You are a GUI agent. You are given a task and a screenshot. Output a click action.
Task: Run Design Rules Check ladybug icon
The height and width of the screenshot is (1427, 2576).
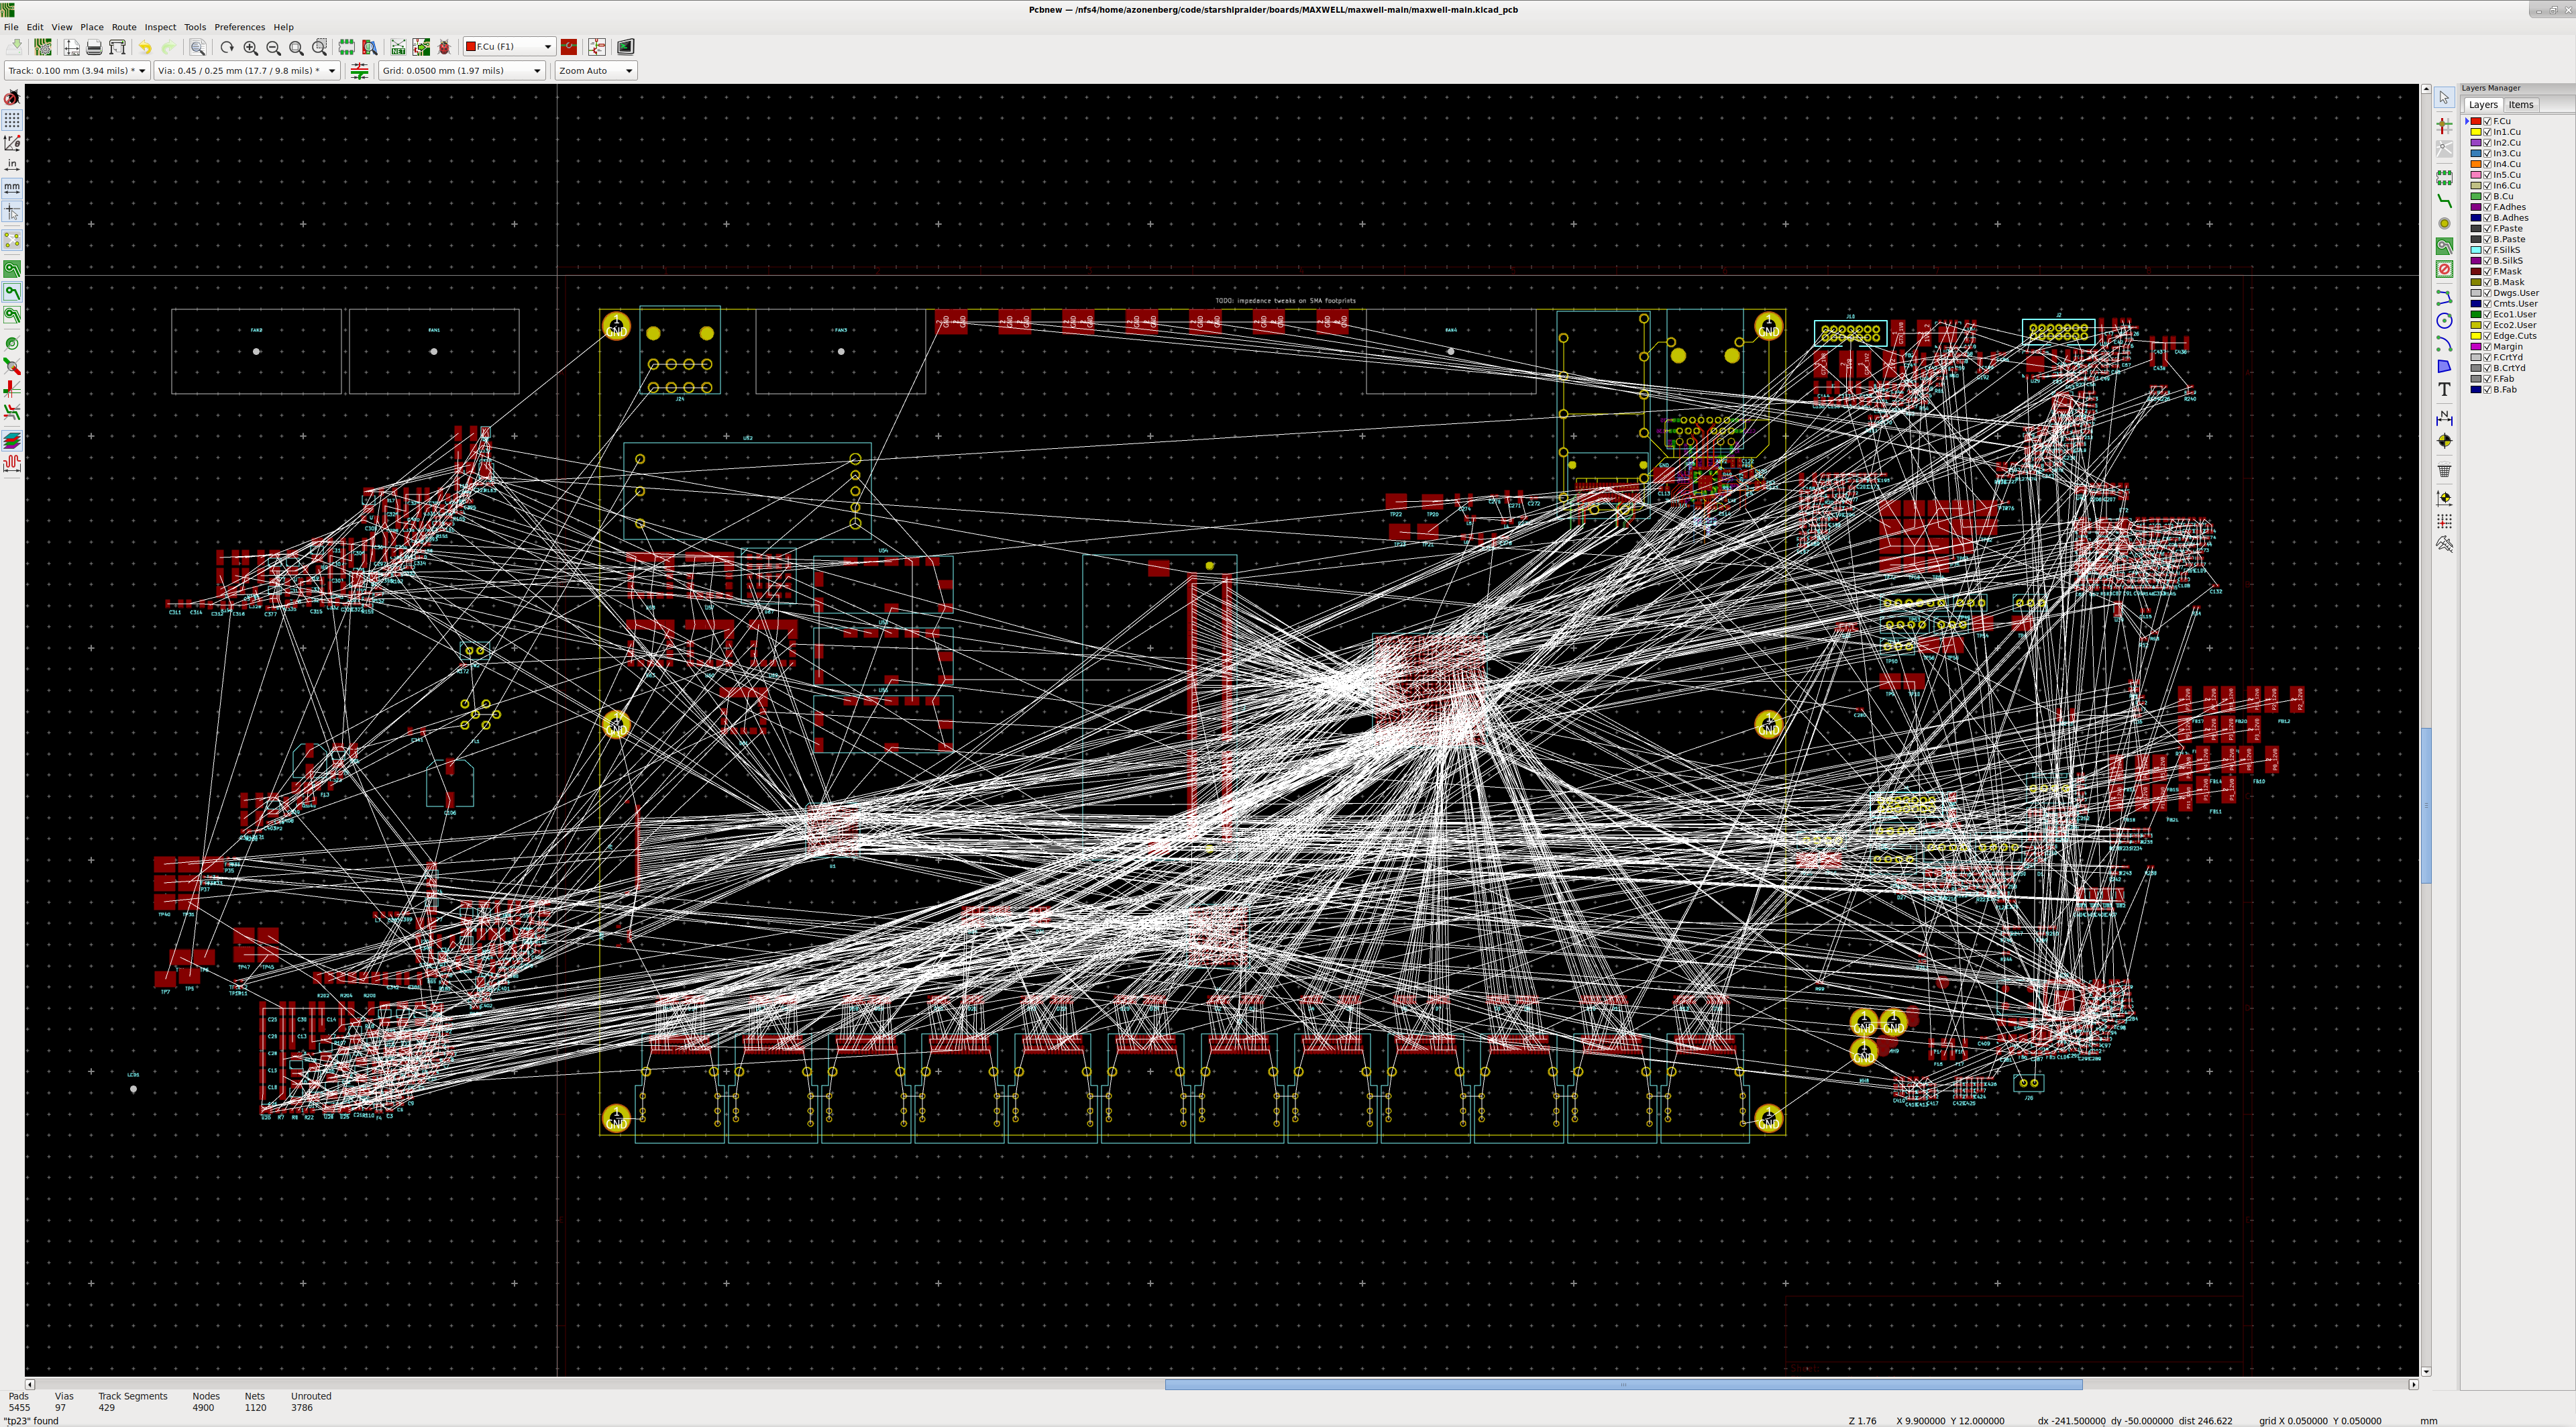445,47
